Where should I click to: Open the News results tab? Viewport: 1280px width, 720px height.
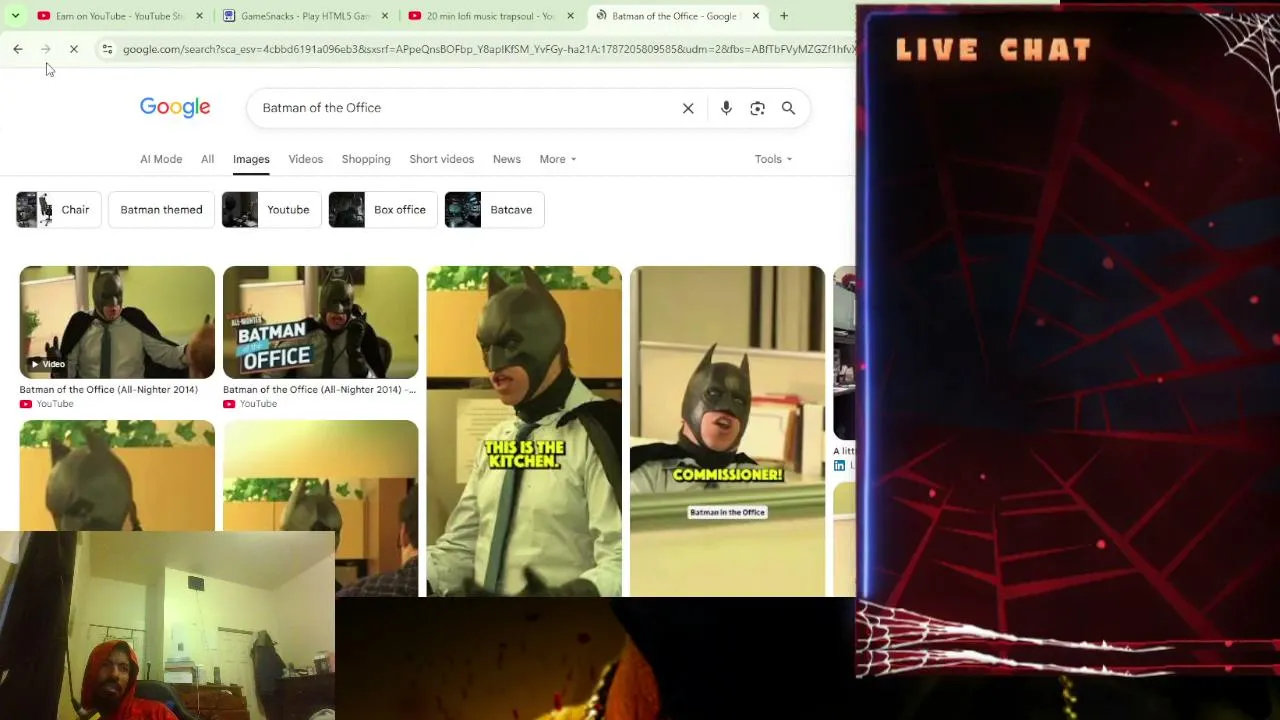coord(507,159)
